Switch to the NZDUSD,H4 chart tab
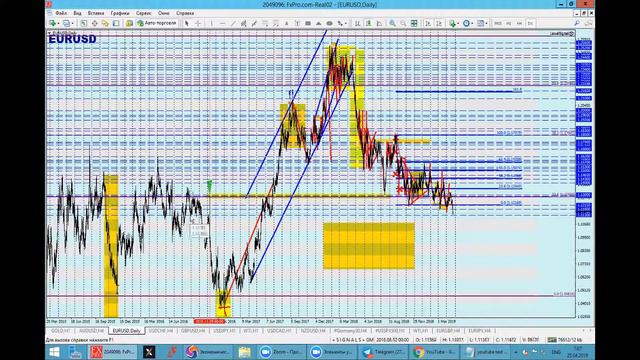This screenshot has height=360, width=640. tap(313, 331)
